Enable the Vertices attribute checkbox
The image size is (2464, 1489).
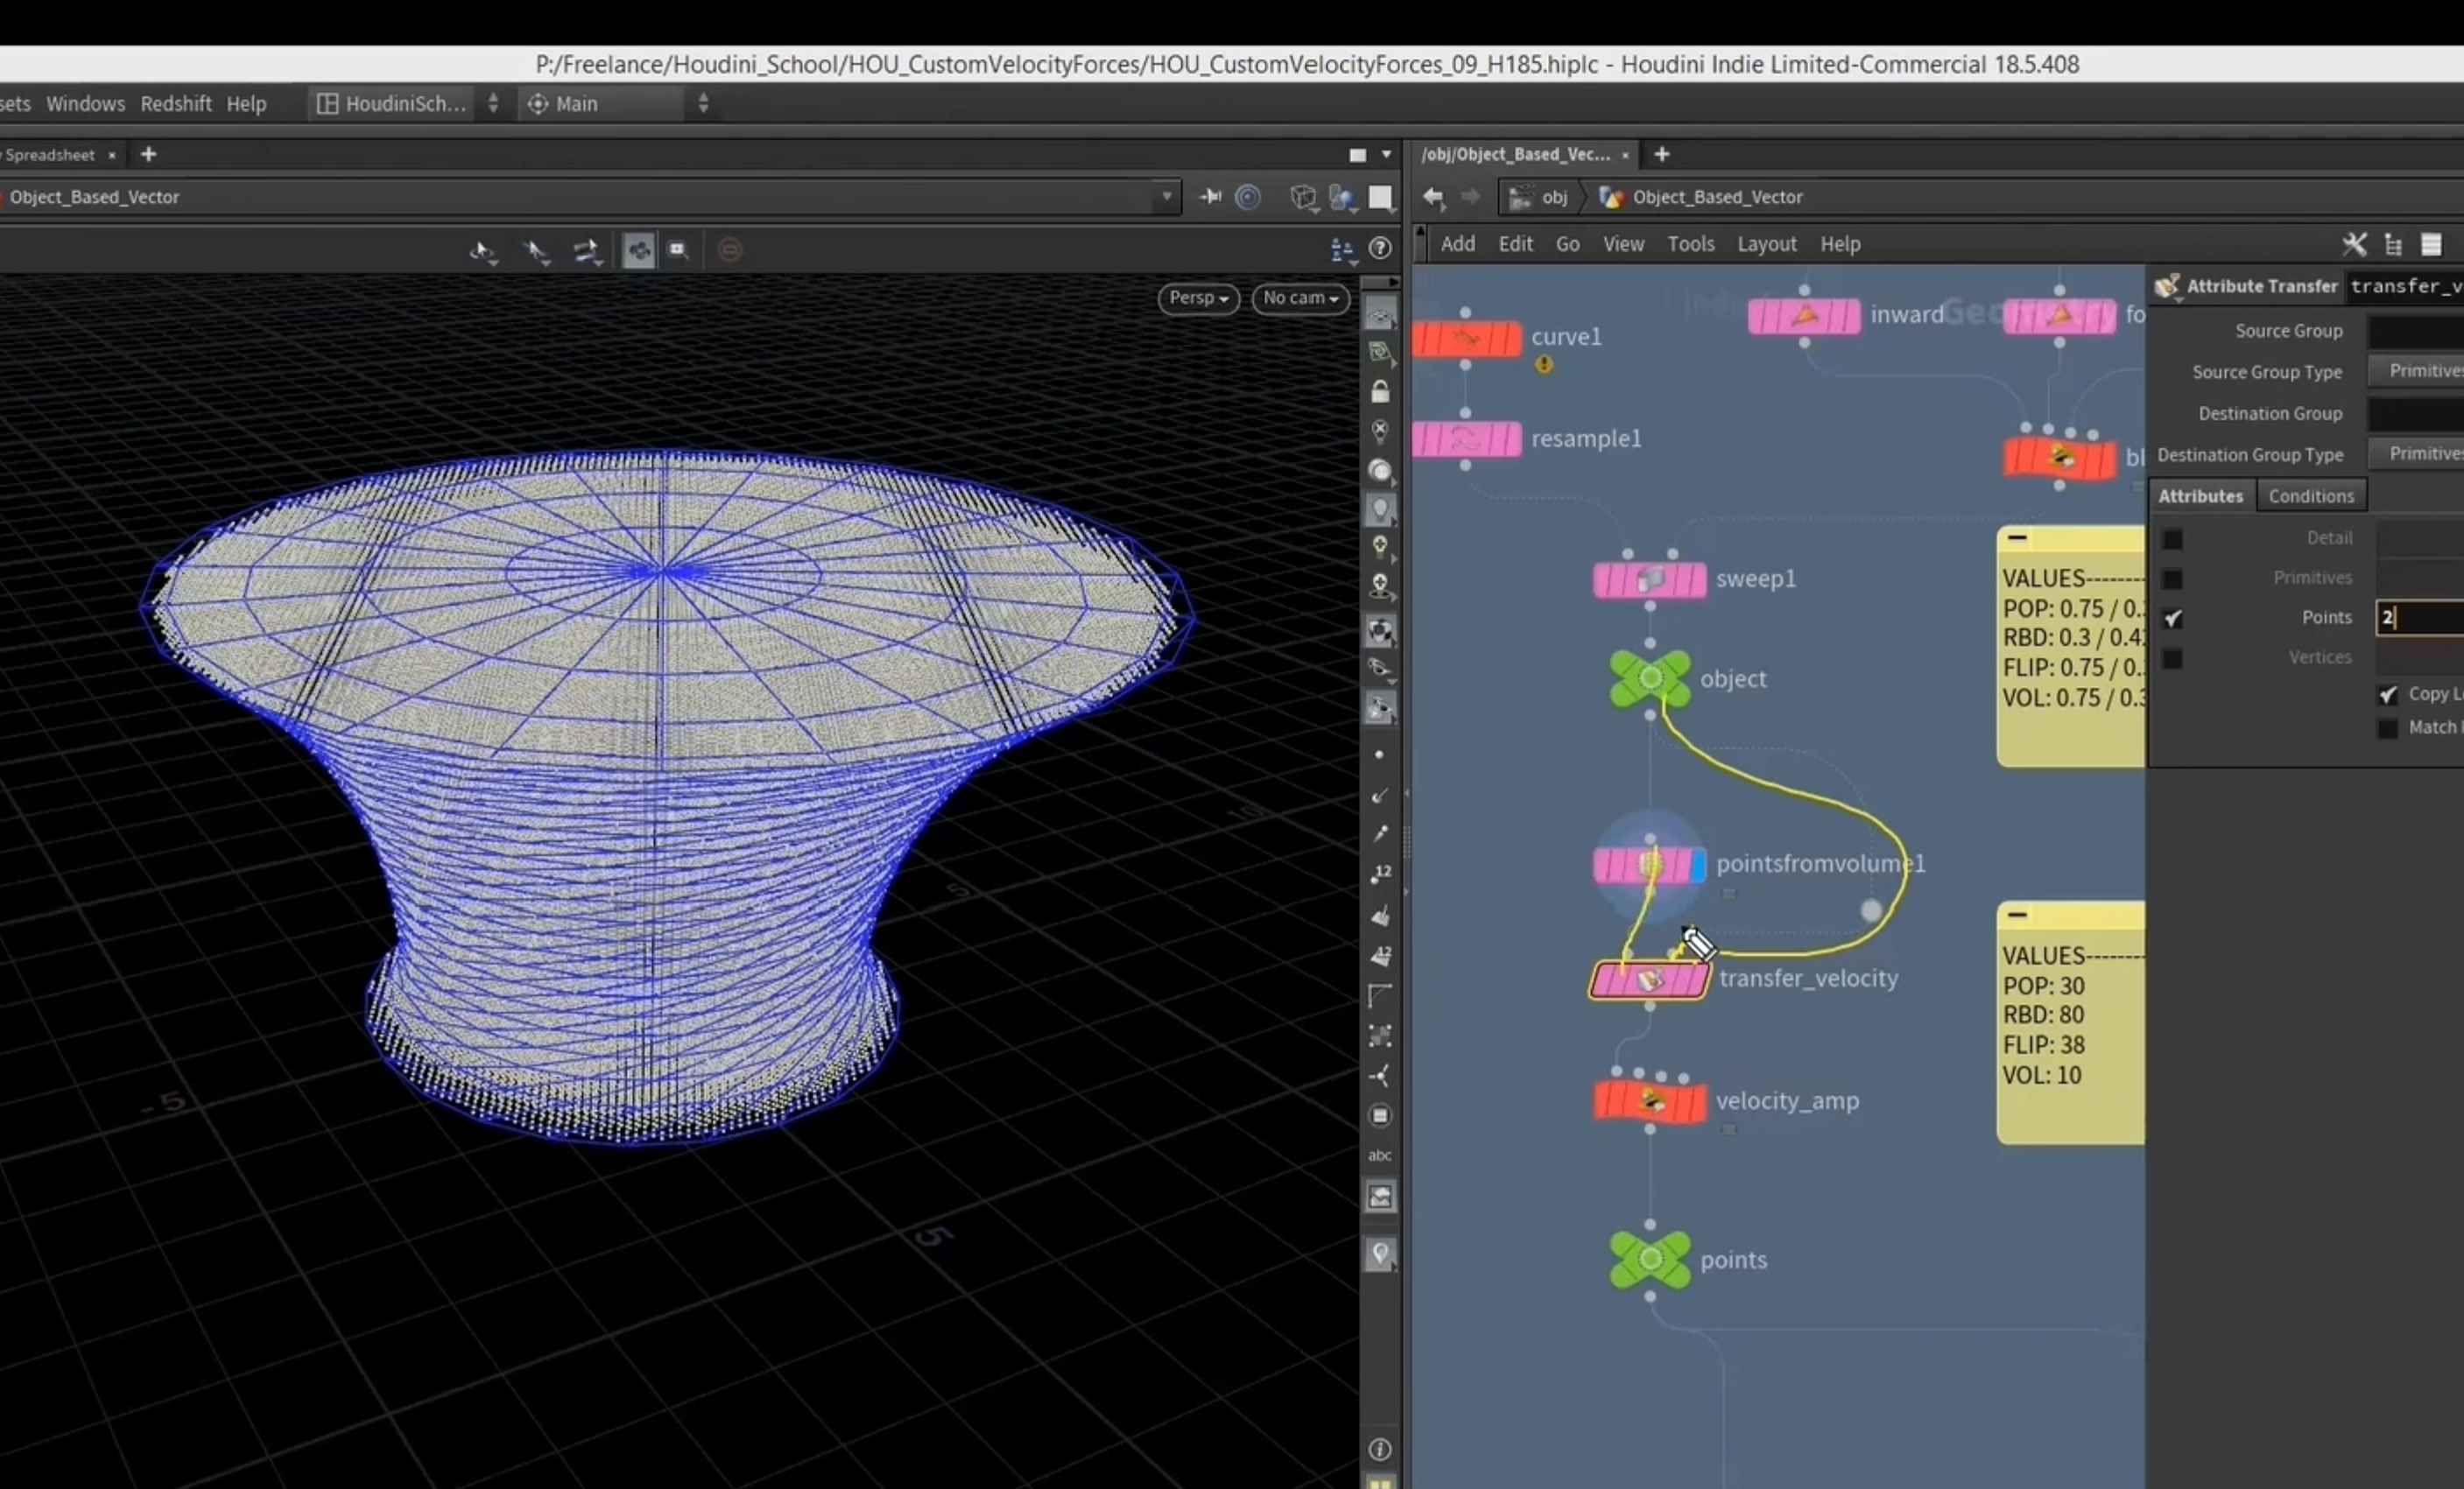[x=2172, y=658]
